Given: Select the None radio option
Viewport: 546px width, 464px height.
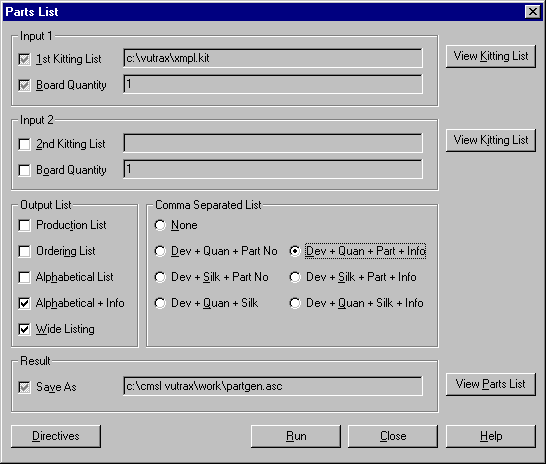Looking at the screenshot, I should (x=160, y=225).
